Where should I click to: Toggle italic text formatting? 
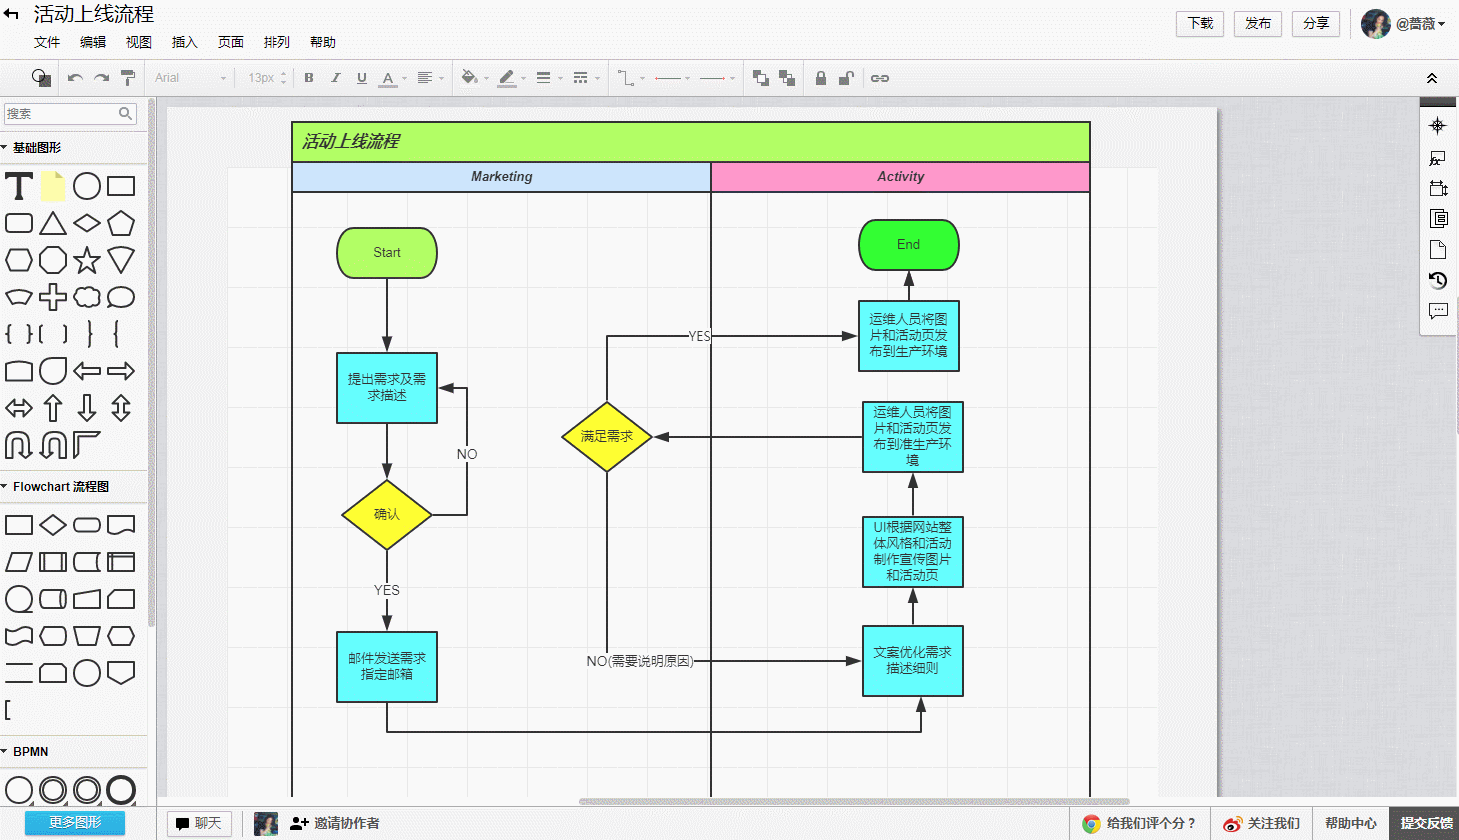[x=335, y=78]
